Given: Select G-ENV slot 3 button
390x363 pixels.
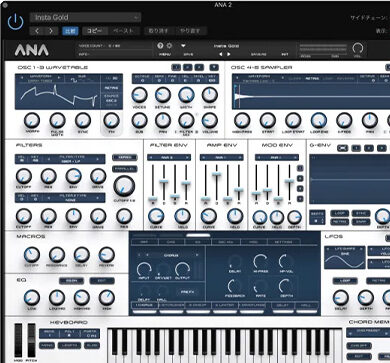Looking at the screenshot, I should [x=381, y=148].
